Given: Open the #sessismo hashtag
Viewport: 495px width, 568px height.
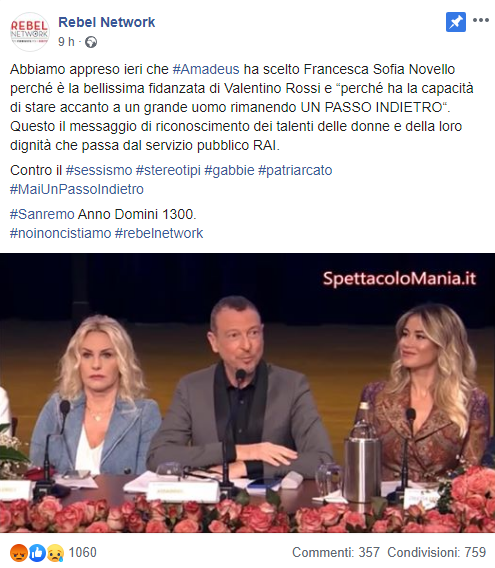Looking at the screenshot, I should [99, 170].
